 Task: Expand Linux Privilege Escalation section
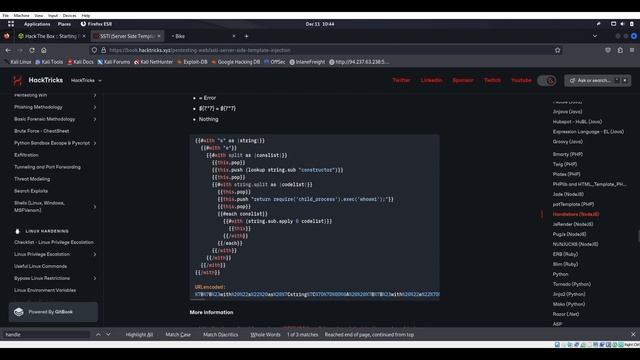pos(95,254)
